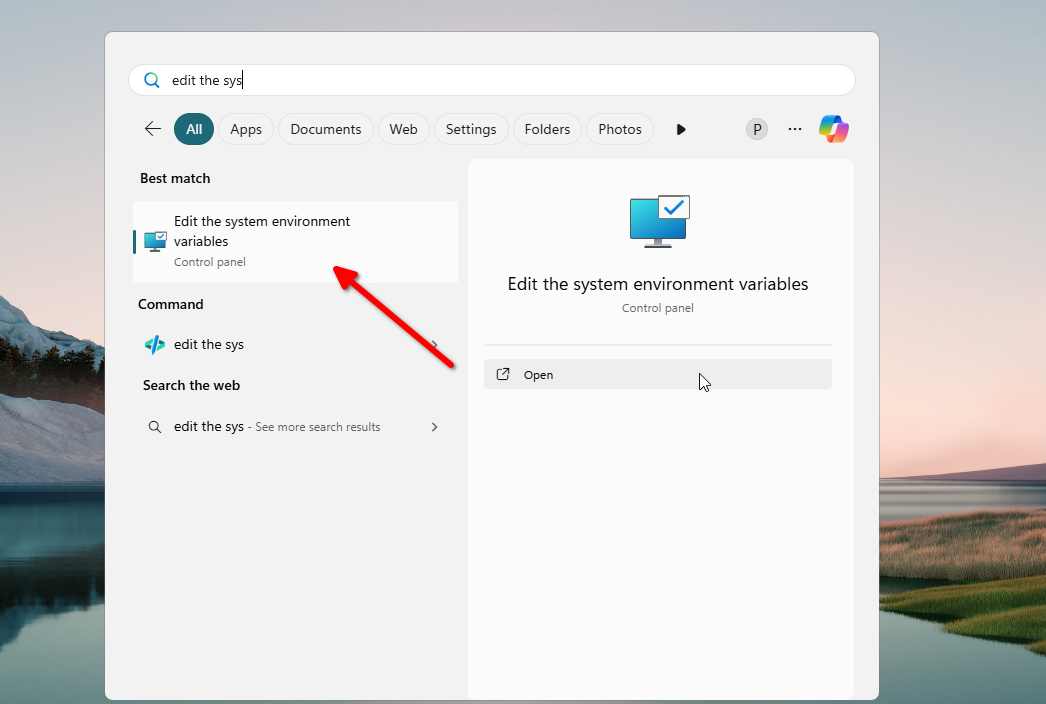Expand the 'edit the sys' command result chevron
This screenshot has width=1046, height=704.
click(x=434, y=345)
